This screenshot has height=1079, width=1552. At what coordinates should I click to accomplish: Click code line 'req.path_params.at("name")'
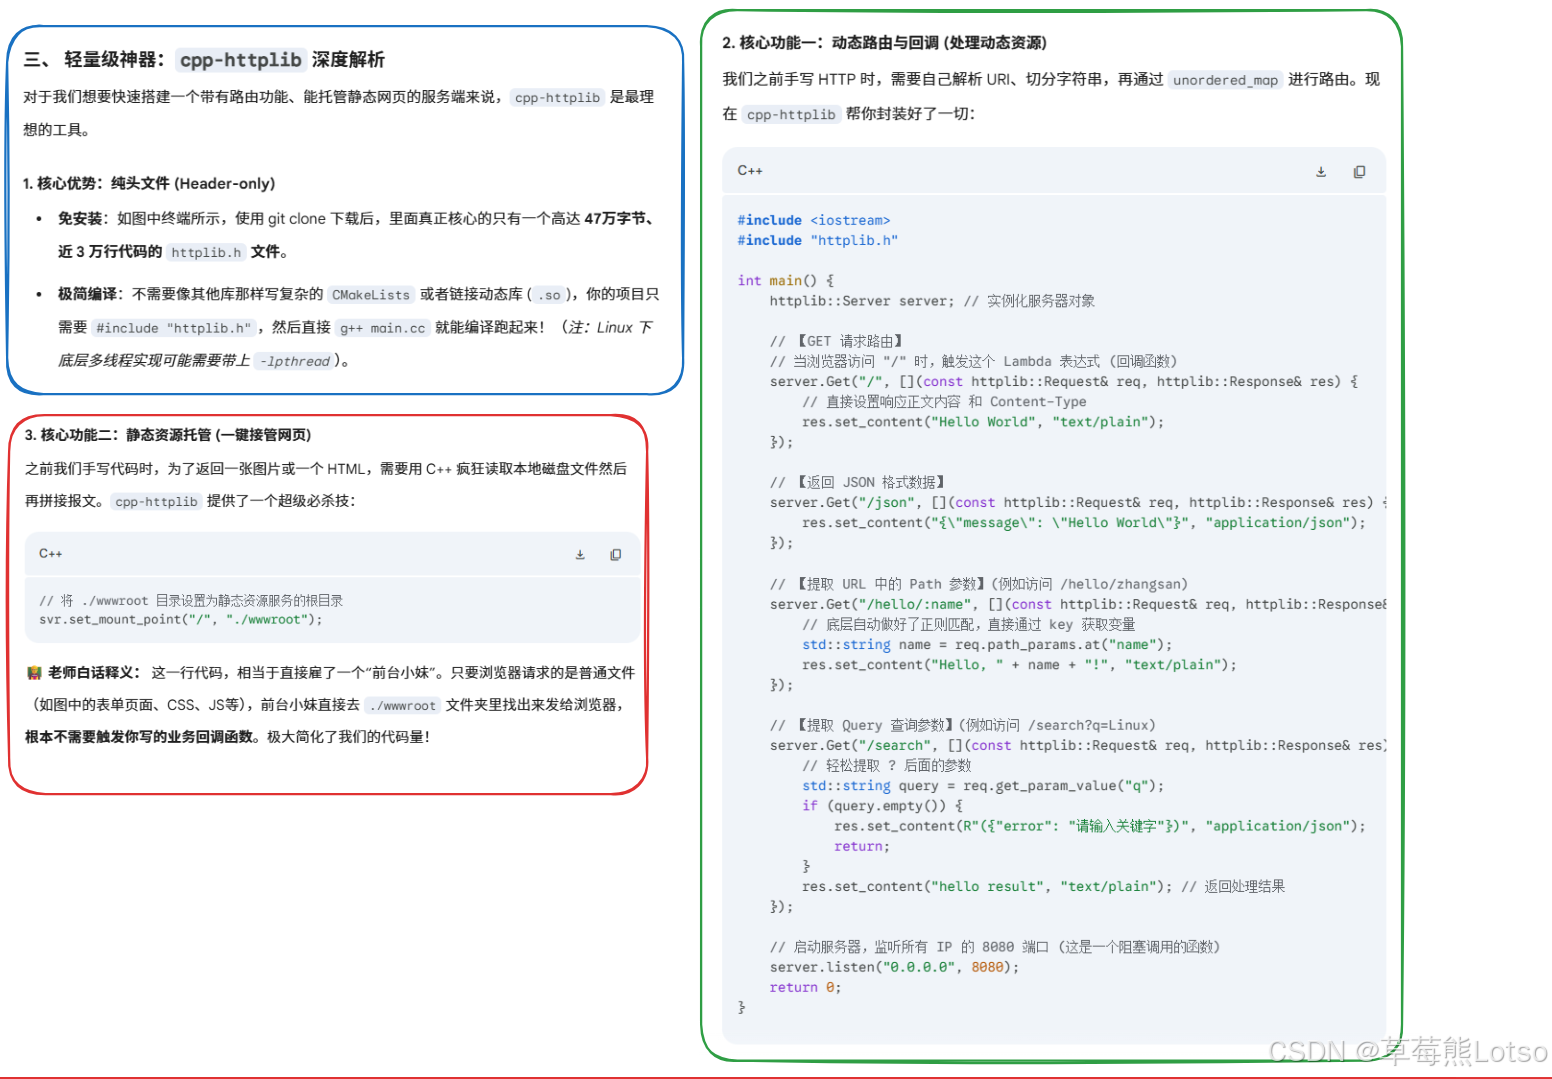pos(987,645)
